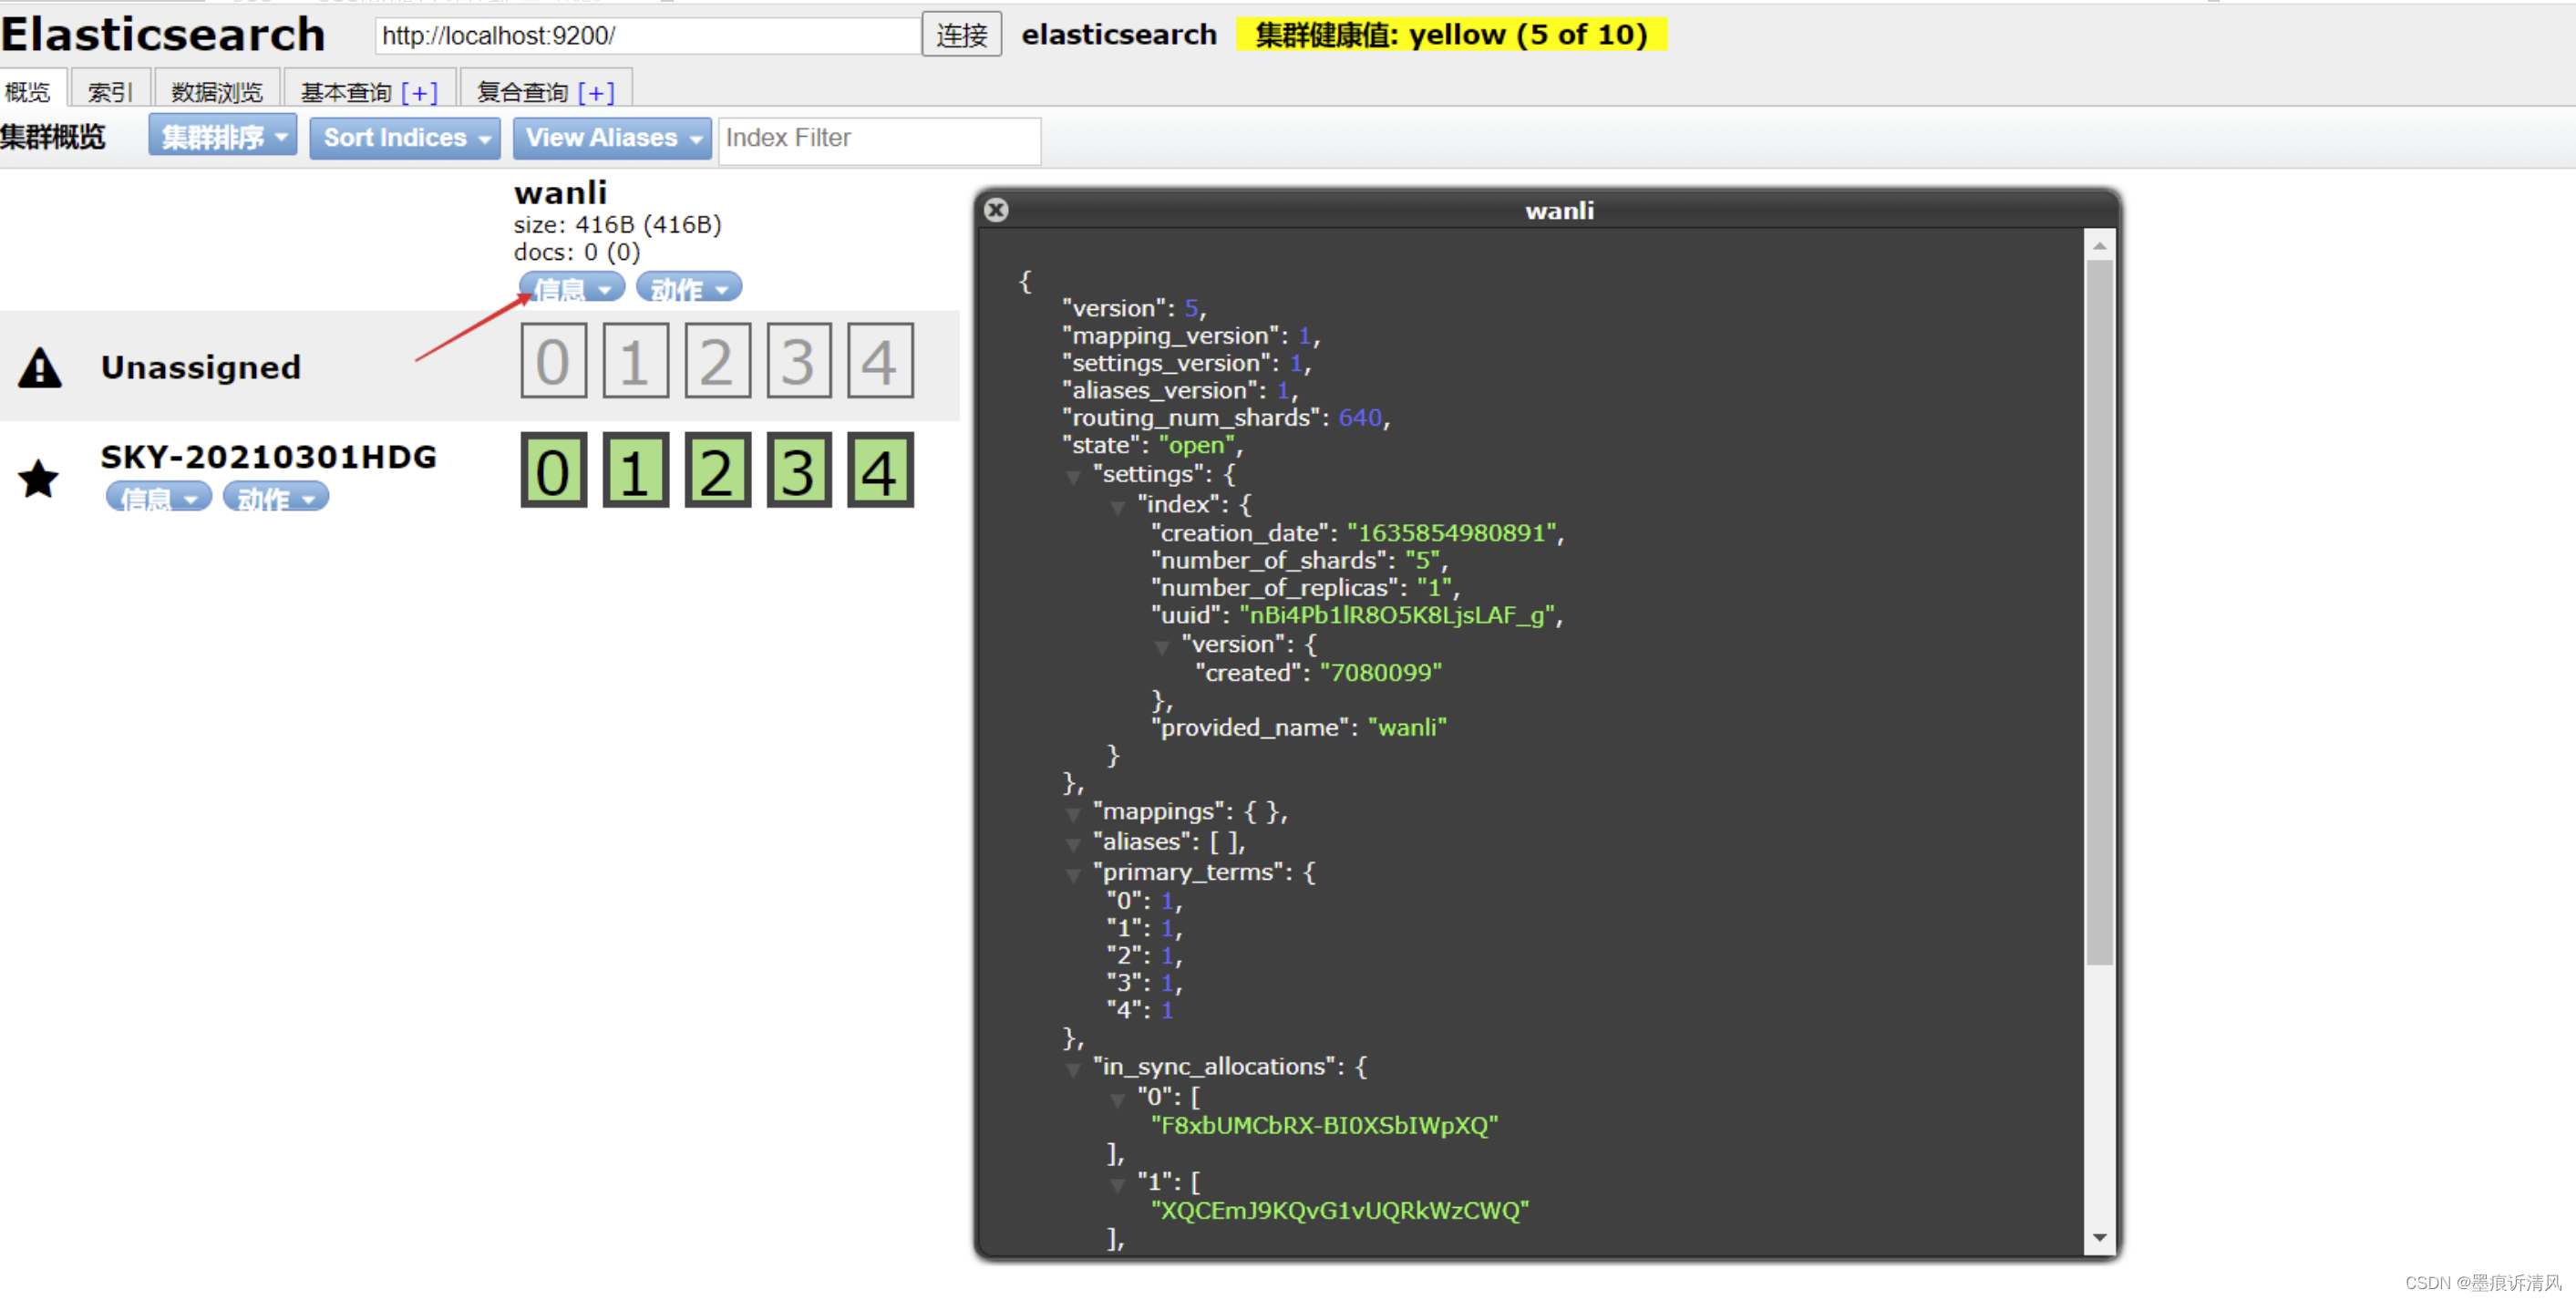Collapse the "0" allocation array node
Image resolution: width=2576 pixels, height=1300 pixels.
point(1118,1100)
